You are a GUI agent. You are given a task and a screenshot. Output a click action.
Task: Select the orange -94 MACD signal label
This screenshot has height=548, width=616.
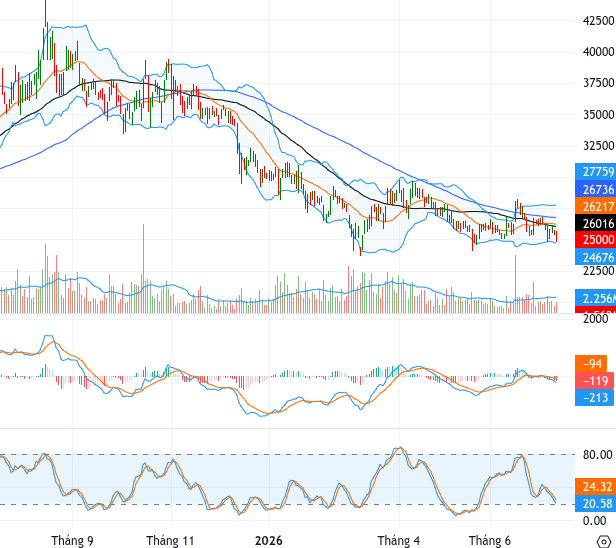click(590, 364)
